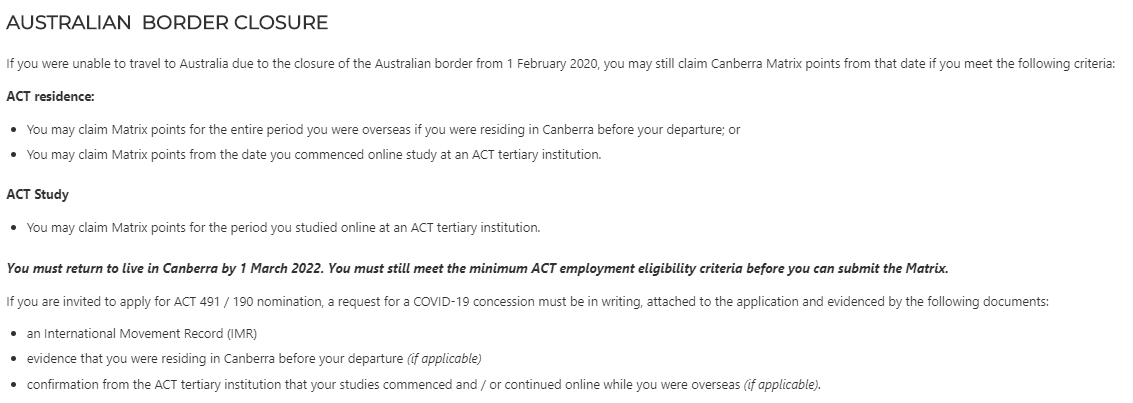The image size is (1133, 403).
Task: Click "(if applicable)" after "while you were overseas"
Action: click(x=782, y=384)
